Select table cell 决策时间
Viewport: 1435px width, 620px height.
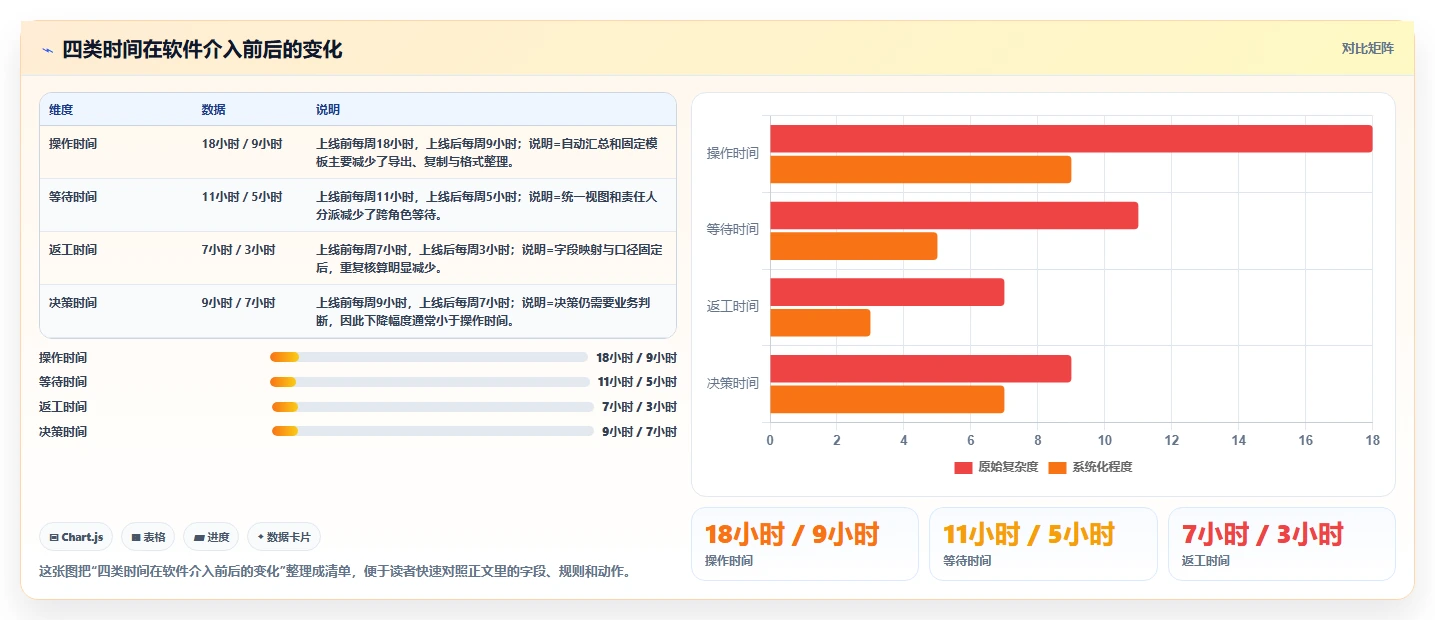pos(73,302)
